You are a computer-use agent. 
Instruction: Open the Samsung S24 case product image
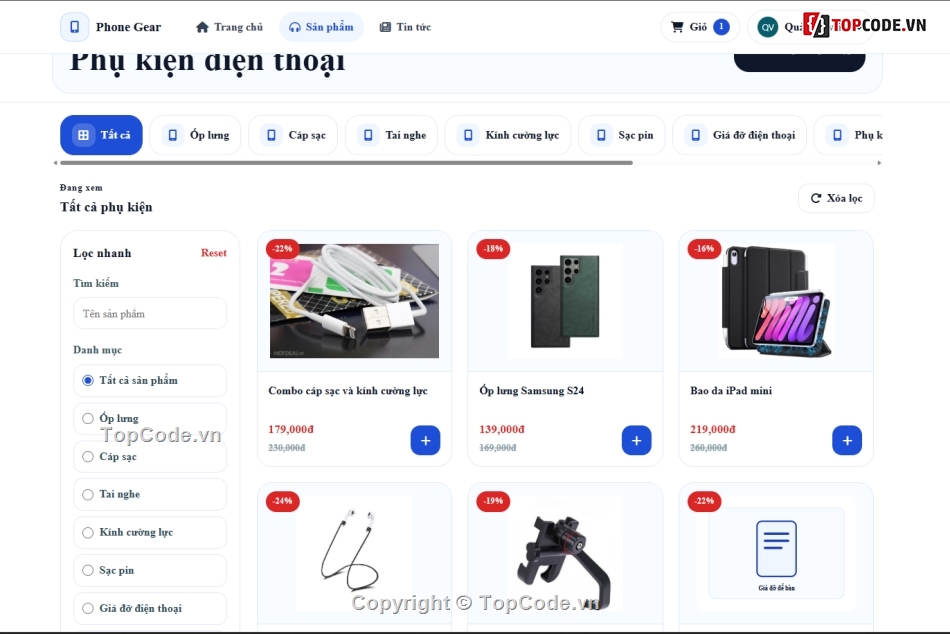[x=565, y=301]
